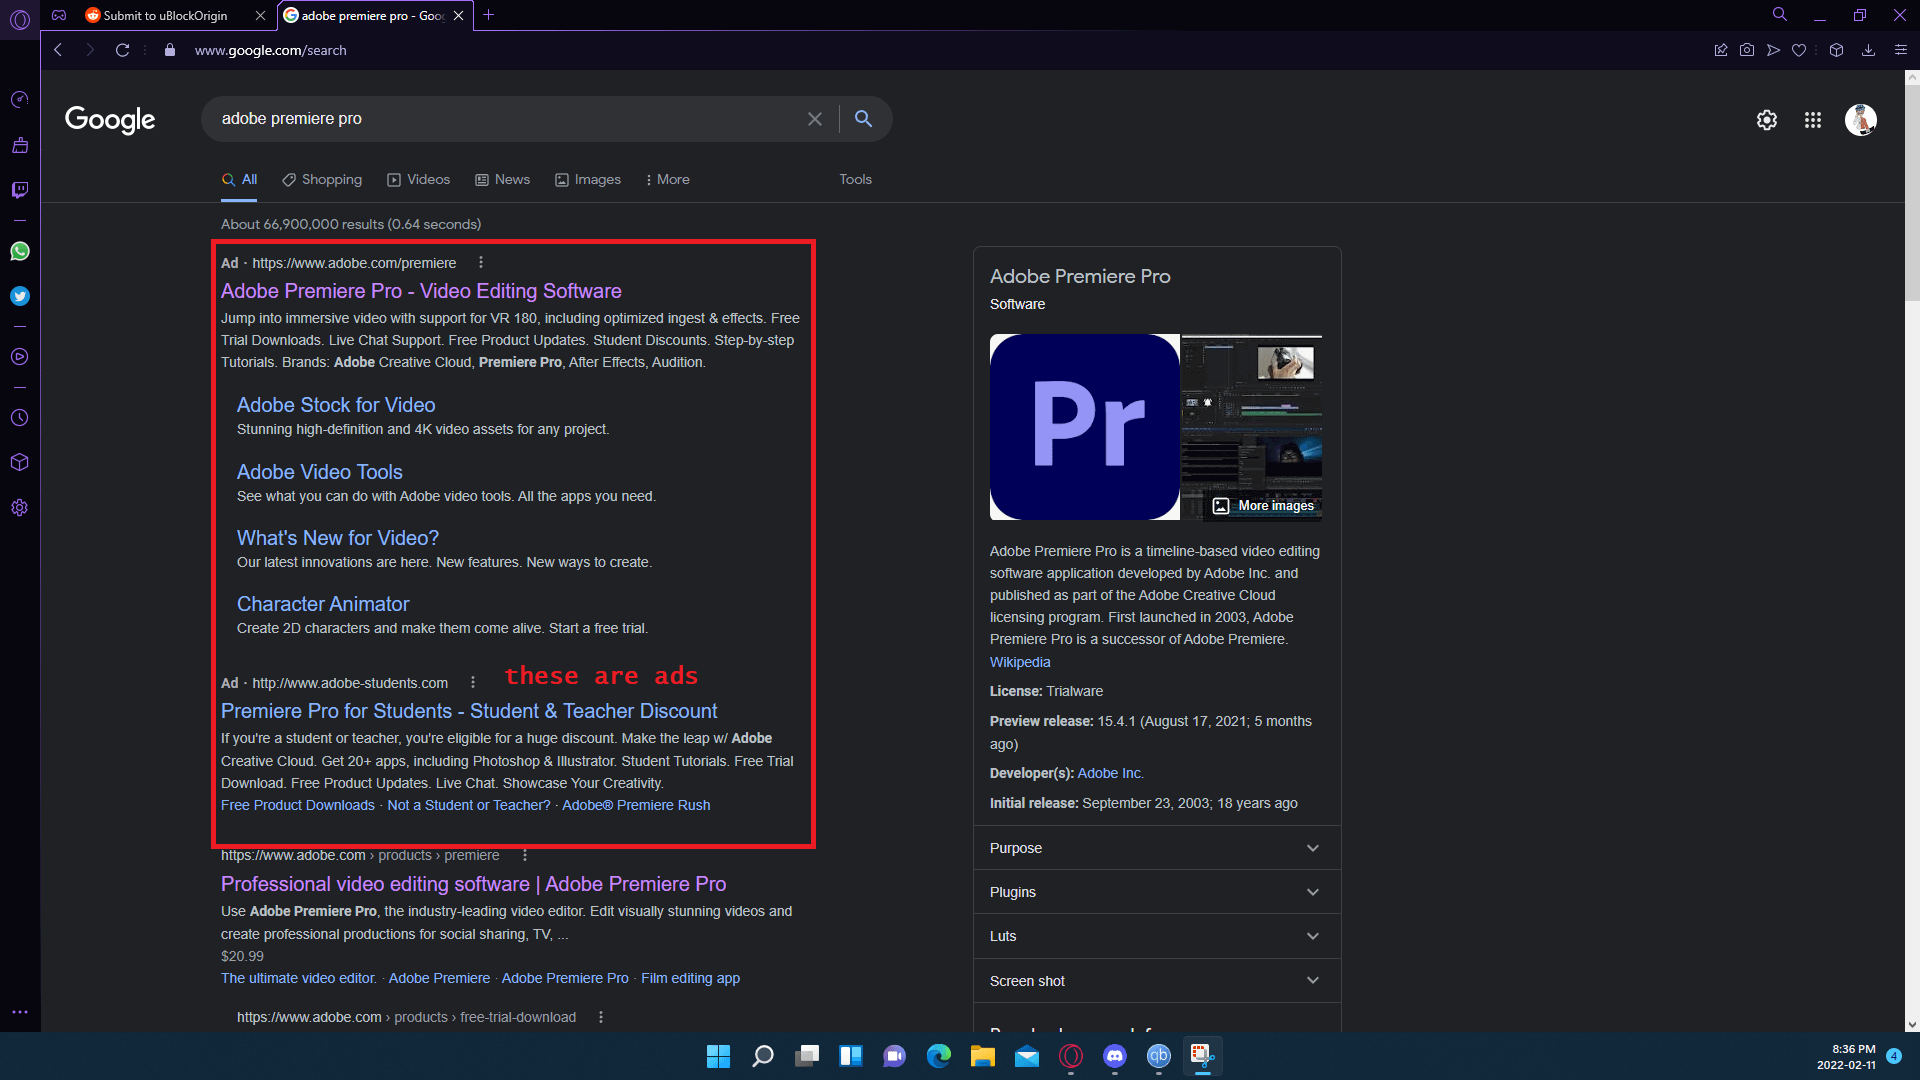Select the All results tab
1920x1080 pixels.
pyautogui.click(x=240, y=180)
